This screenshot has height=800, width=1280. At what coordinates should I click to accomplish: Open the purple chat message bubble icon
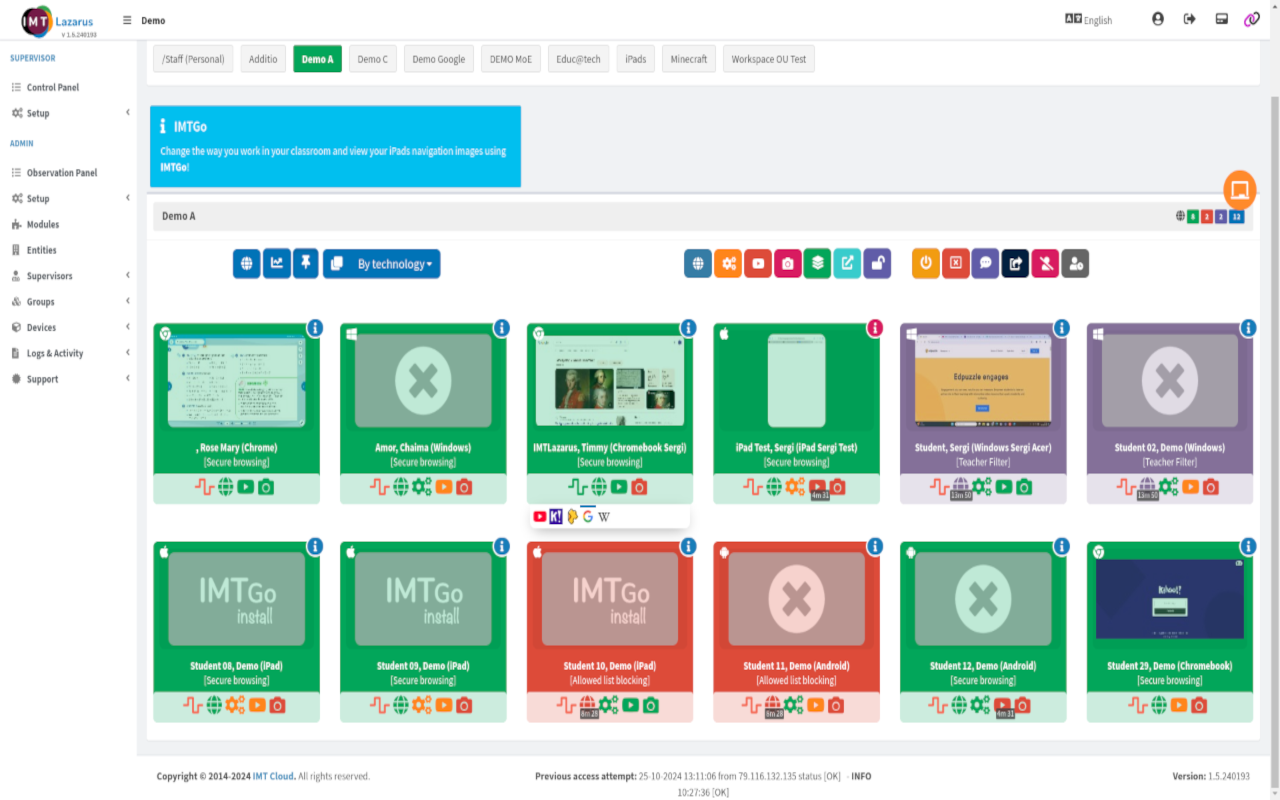point(985,263)
